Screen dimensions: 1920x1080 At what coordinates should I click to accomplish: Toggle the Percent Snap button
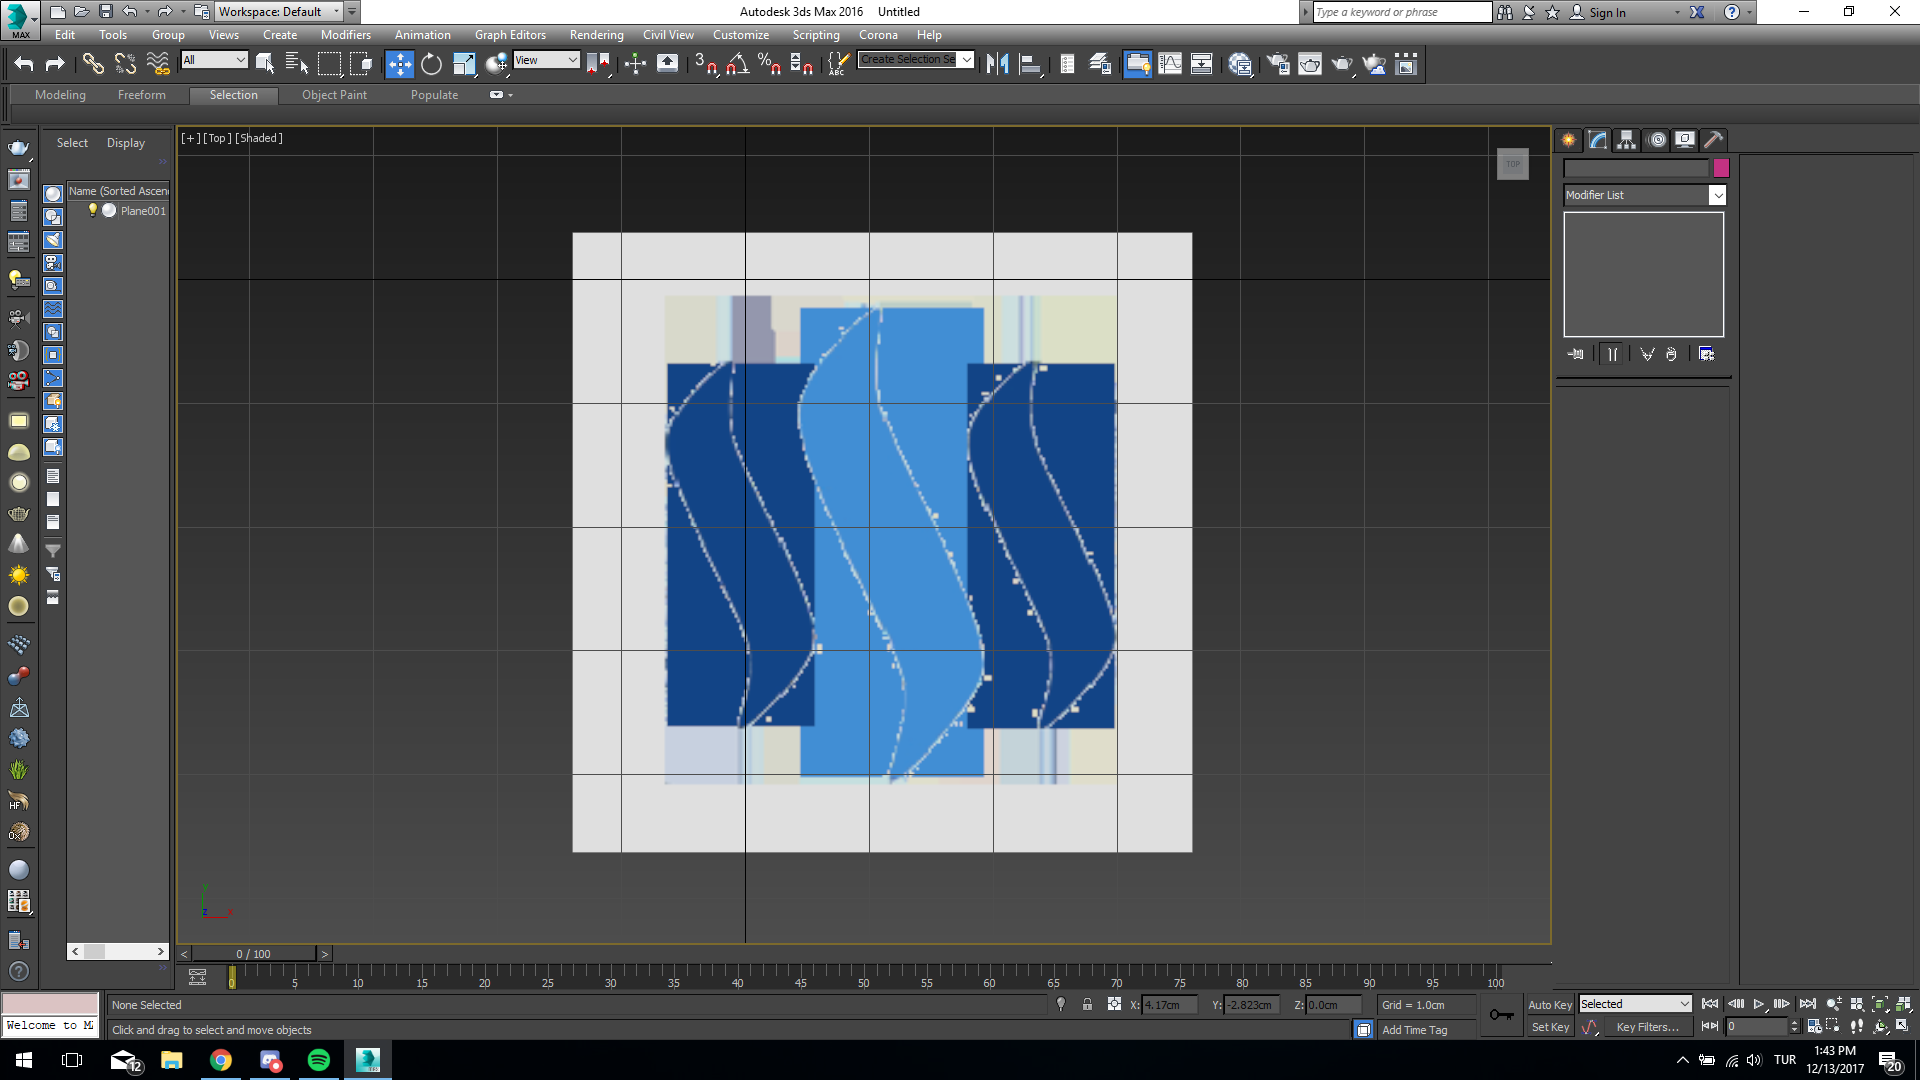[769, 64]
